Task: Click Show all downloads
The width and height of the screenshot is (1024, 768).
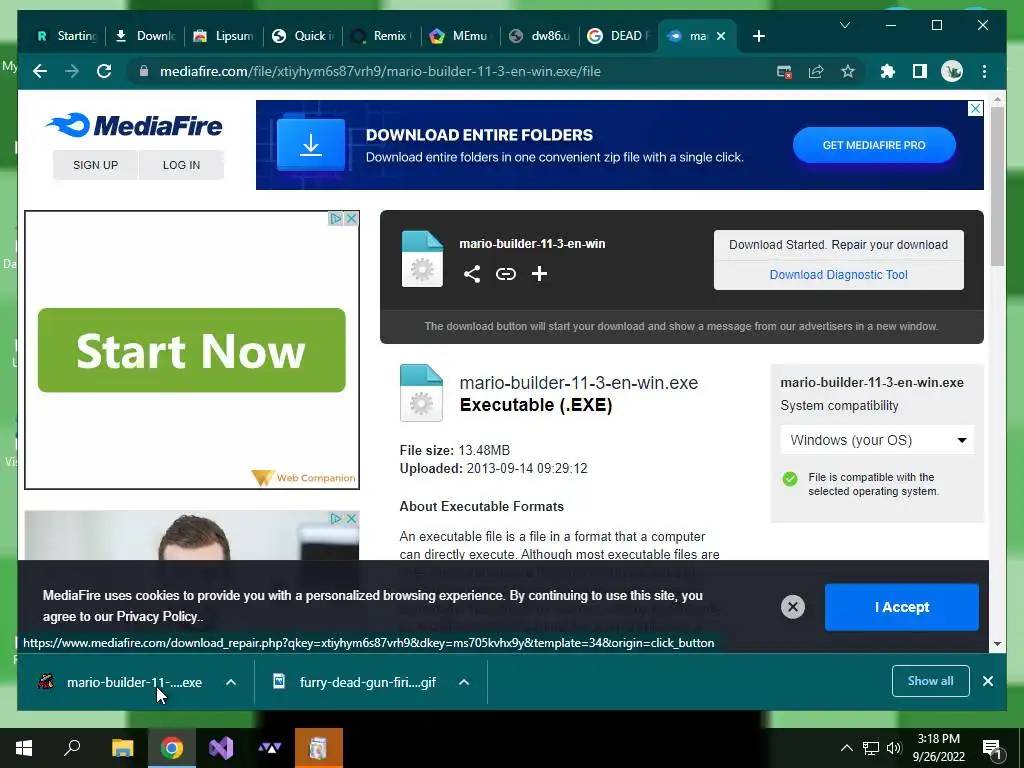Action: tap(930, 681)
